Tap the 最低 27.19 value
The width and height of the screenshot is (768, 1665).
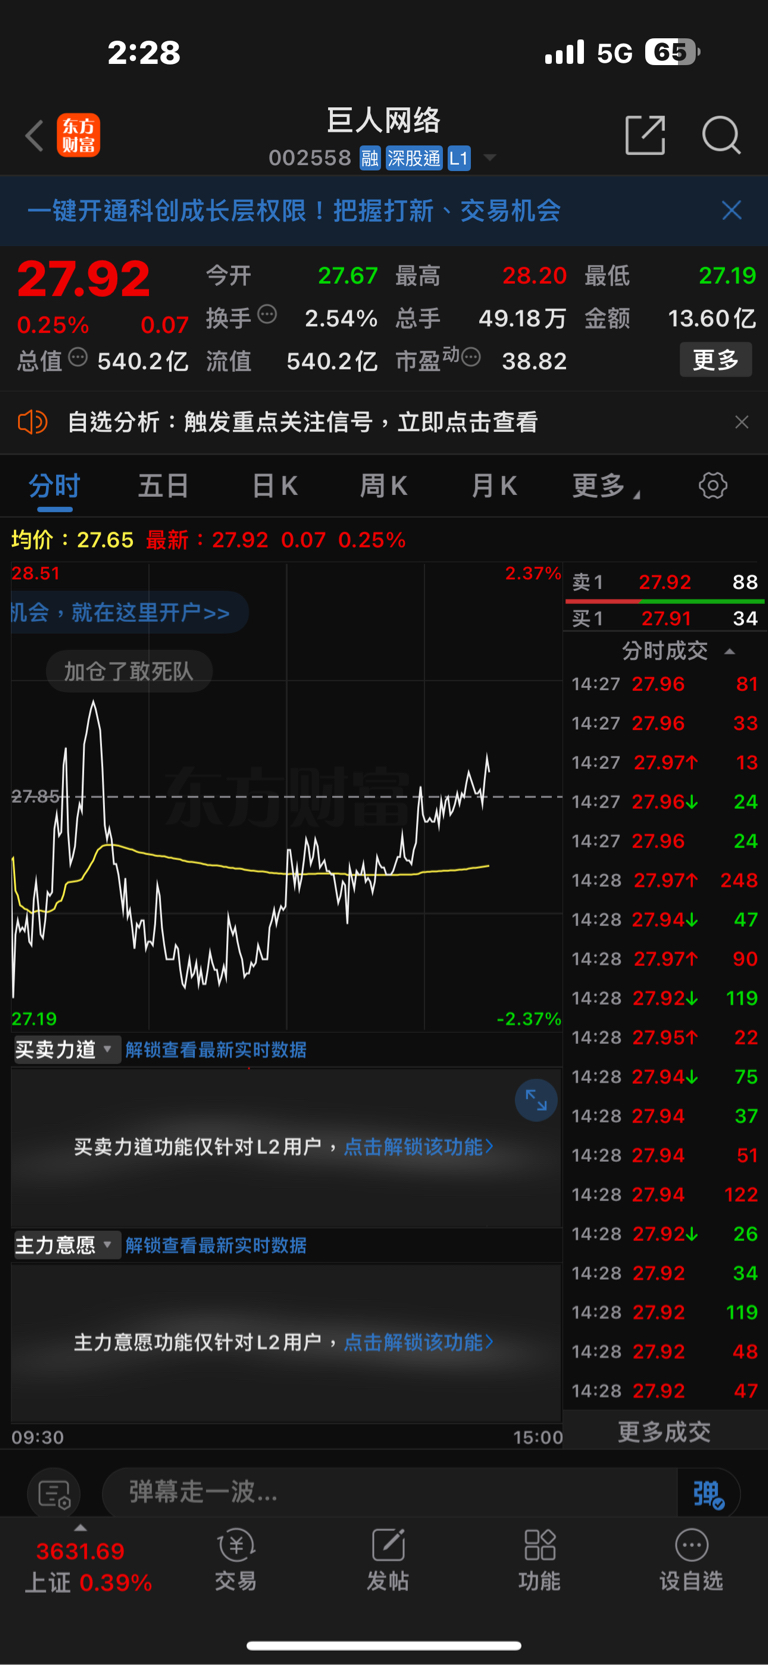coord(727,275)
